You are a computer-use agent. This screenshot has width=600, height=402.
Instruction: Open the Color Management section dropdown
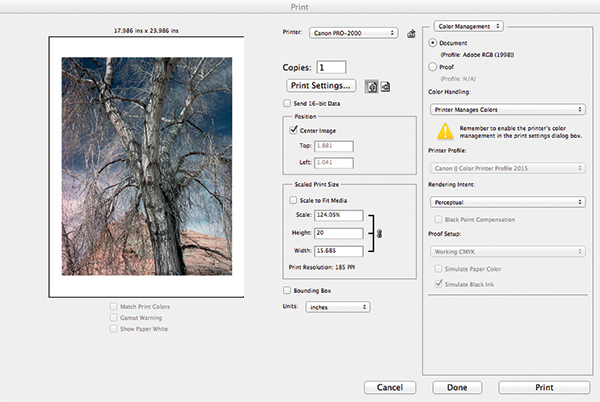click(x=469, y=26)
